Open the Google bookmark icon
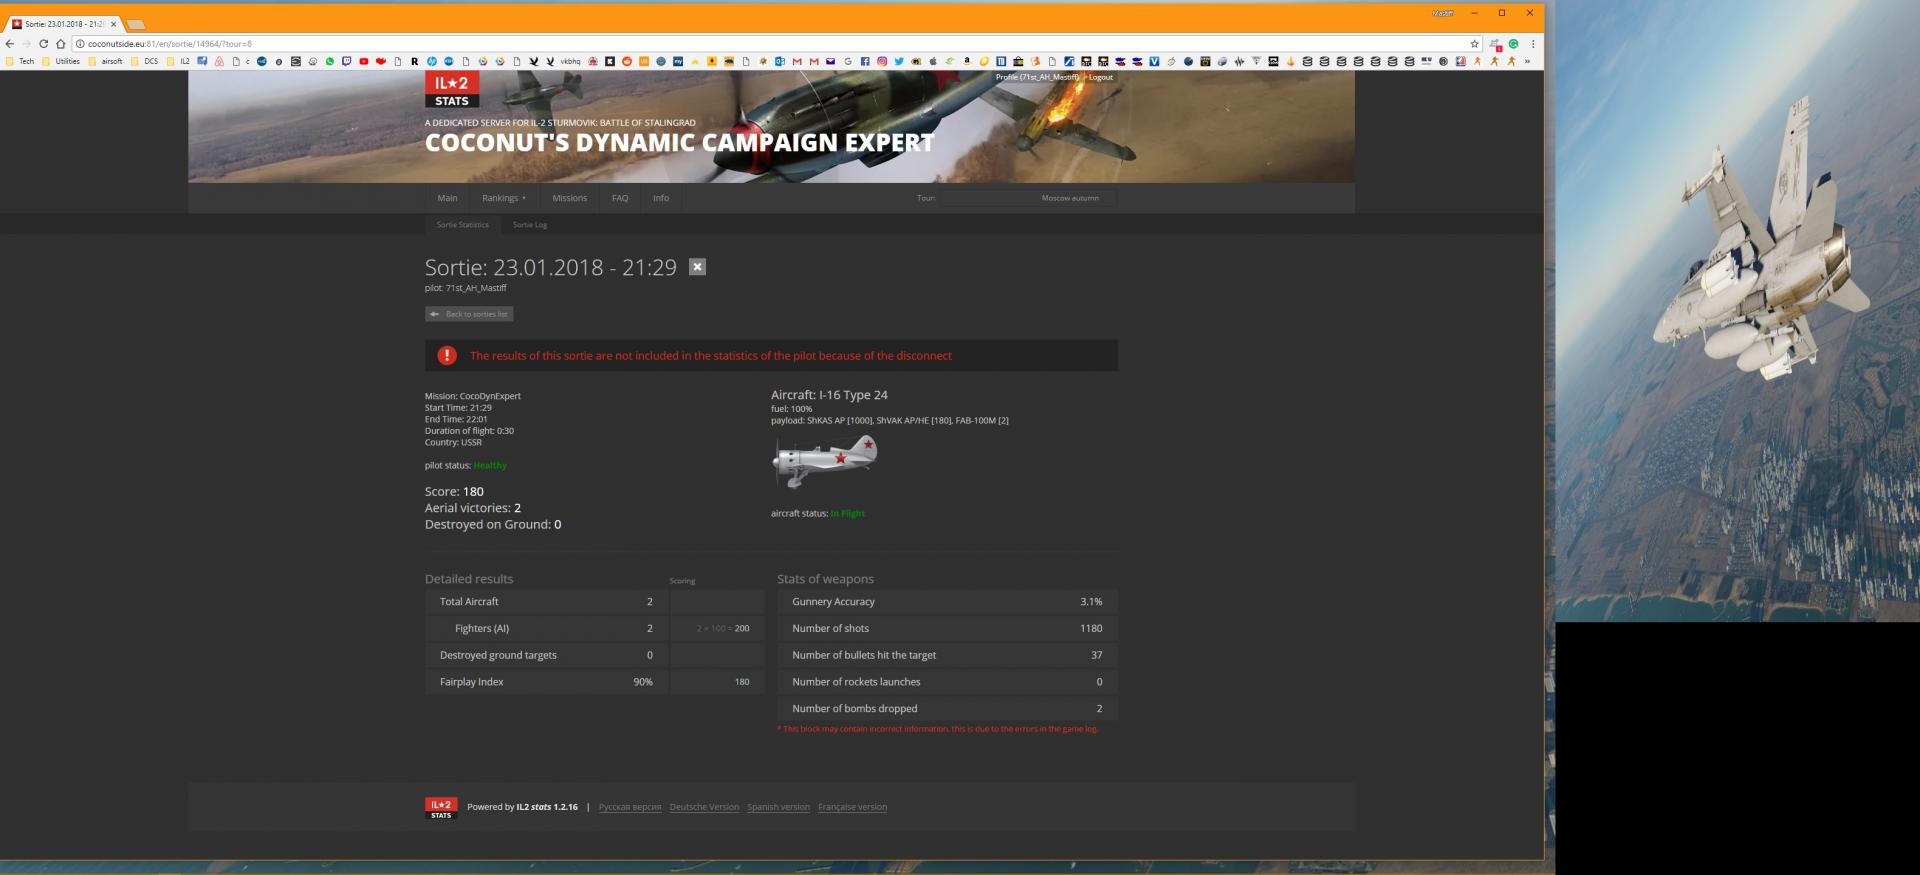 (848, 61)
